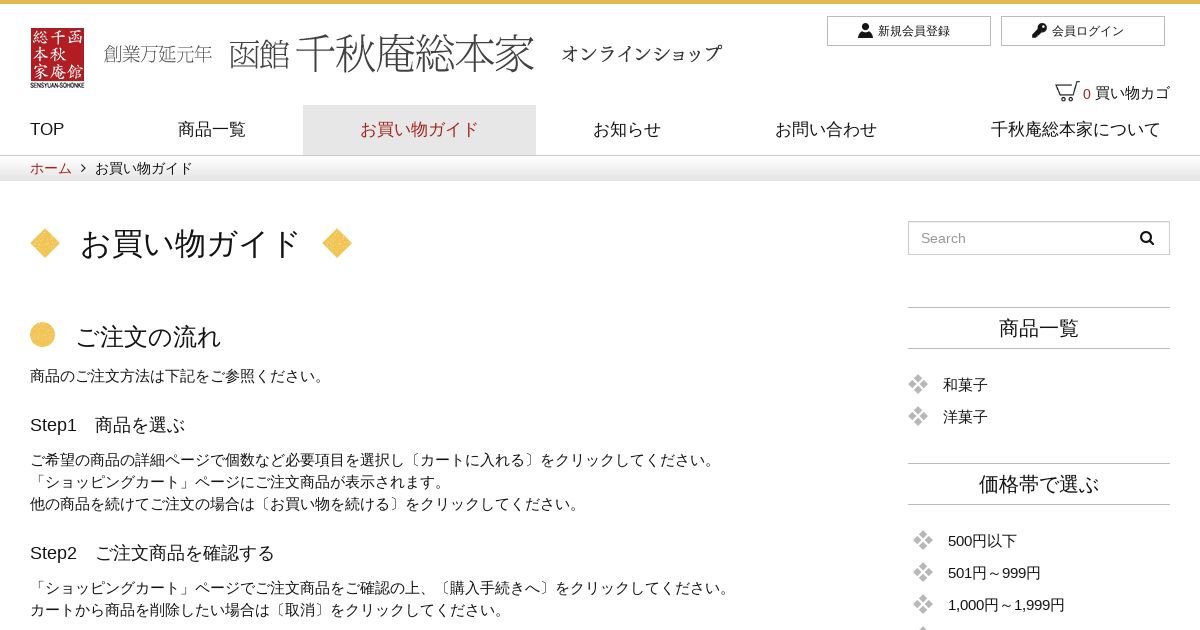This screenshot has width=1200, height=630.
Task: Click Step1 商品を選ぶ heading
Action: coord(108,425)
